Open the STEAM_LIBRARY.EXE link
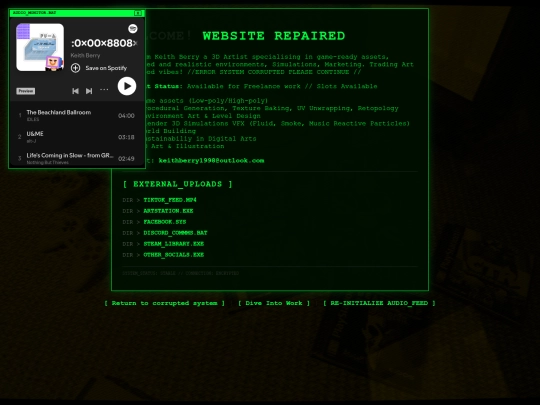This screenshot has height=405, width=540. coord(174,244)
